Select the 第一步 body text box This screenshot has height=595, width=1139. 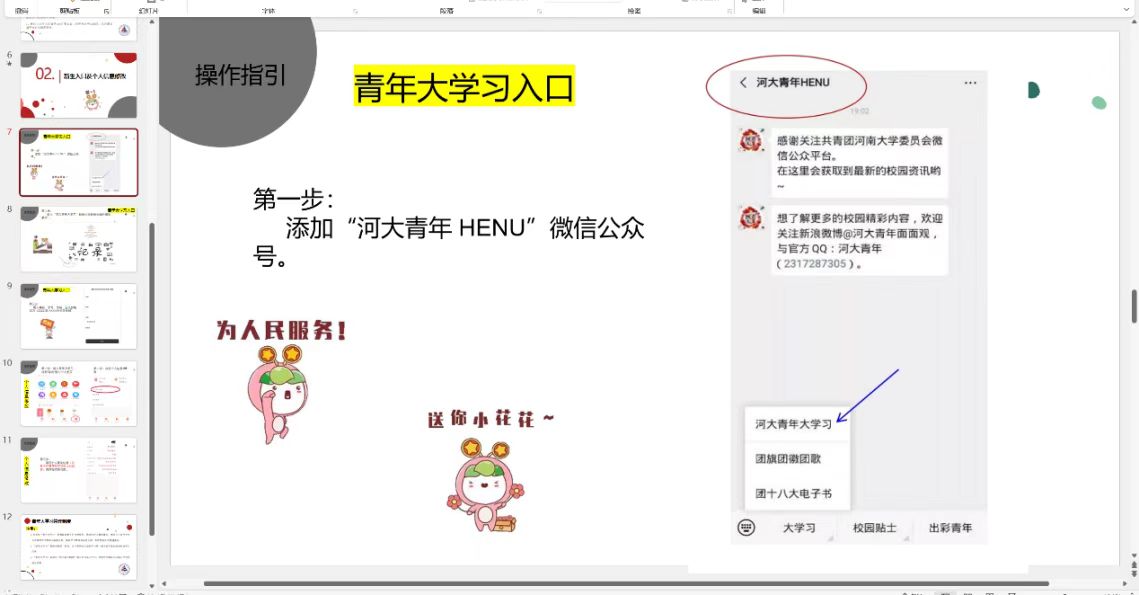point(448,227)
